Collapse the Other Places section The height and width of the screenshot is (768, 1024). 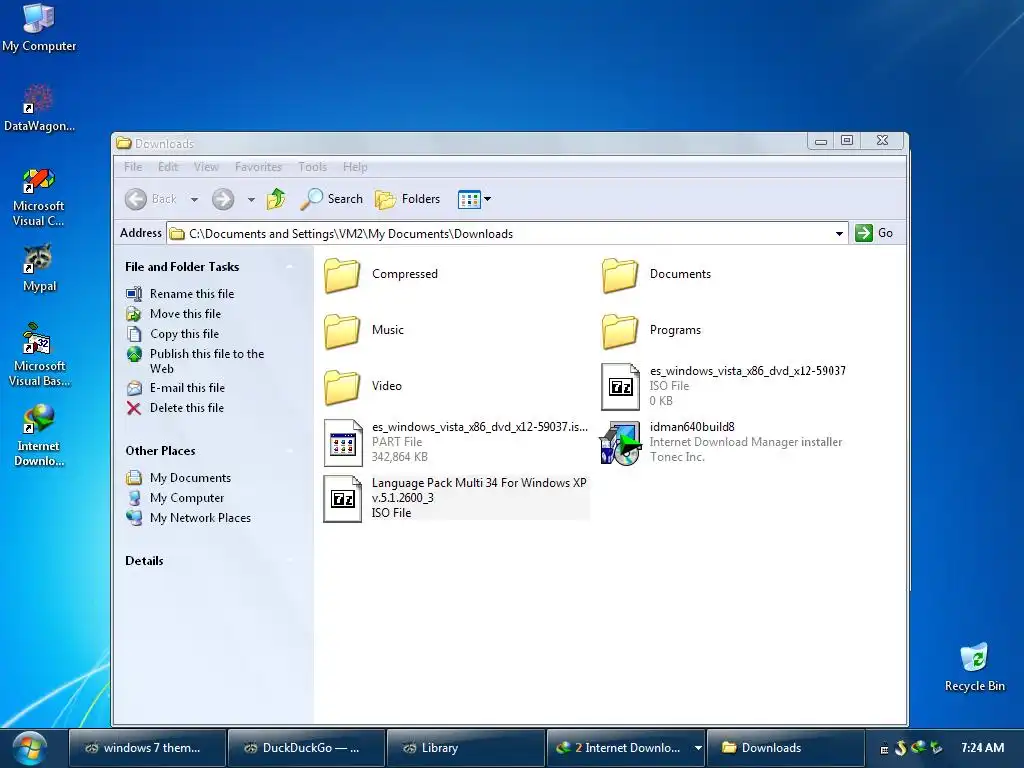coord(289,451)
